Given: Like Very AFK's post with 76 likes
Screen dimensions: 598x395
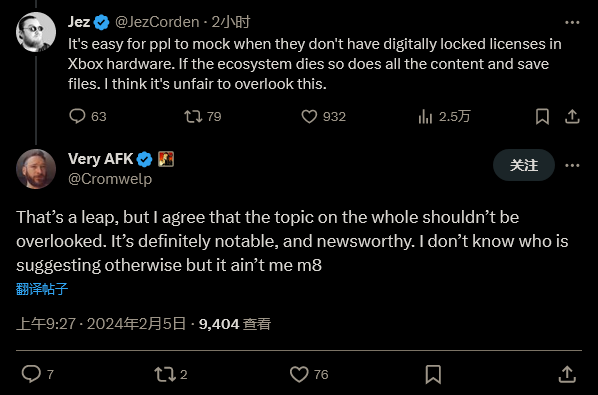Looking at the screenshot, I should point(299,374).
